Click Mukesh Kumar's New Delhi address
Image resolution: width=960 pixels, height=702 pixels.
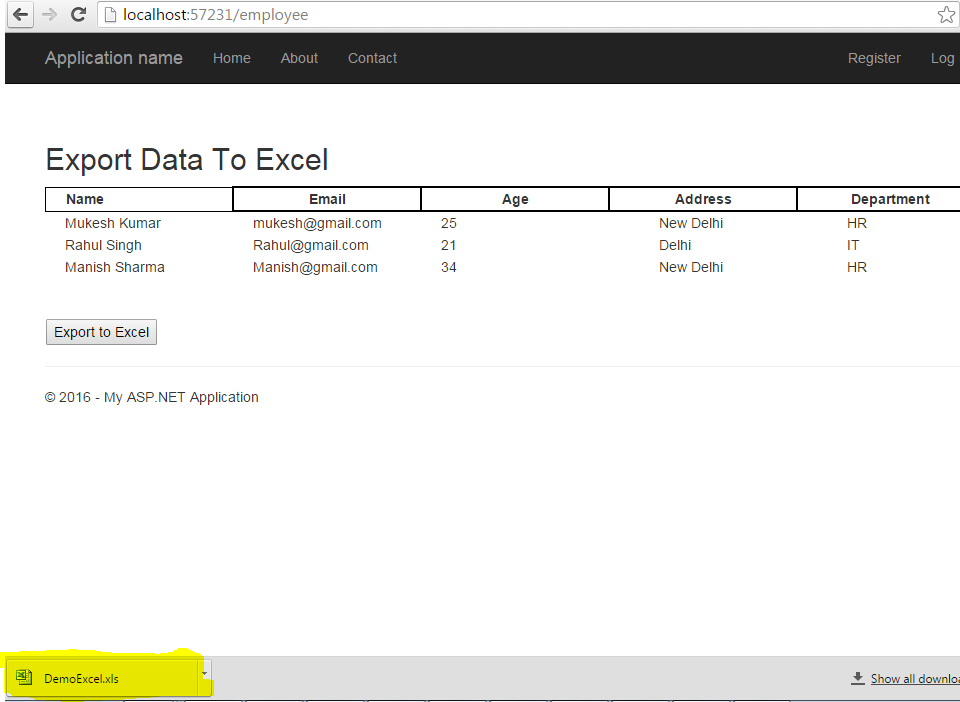(691, 223)
